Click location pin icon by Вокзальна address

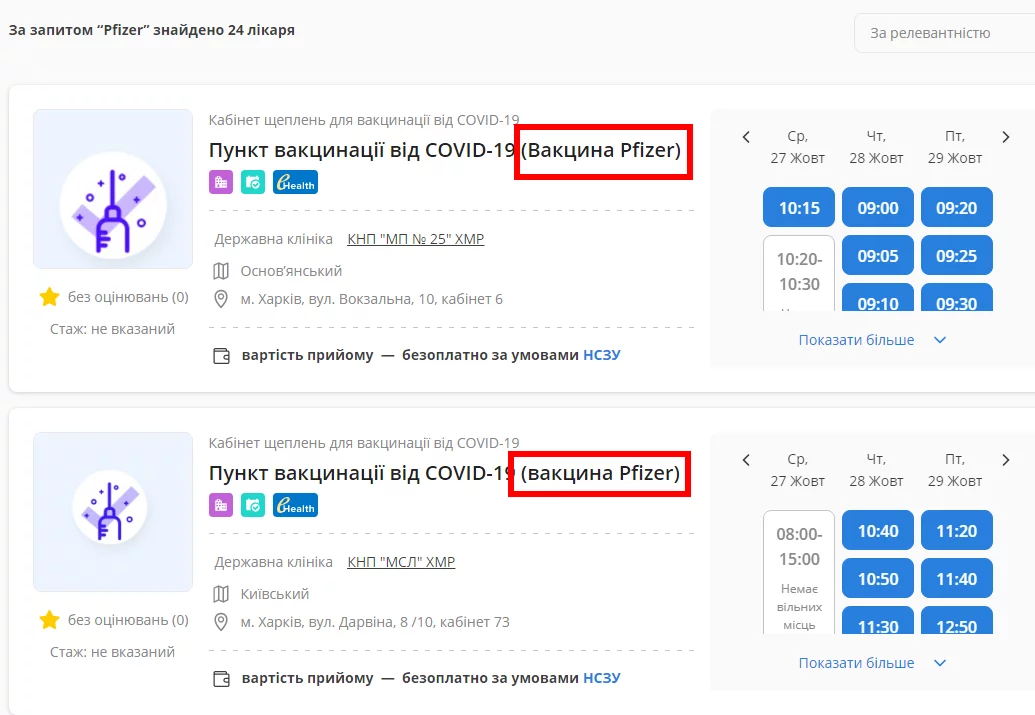pyautogui.click(x=221, y=299)
